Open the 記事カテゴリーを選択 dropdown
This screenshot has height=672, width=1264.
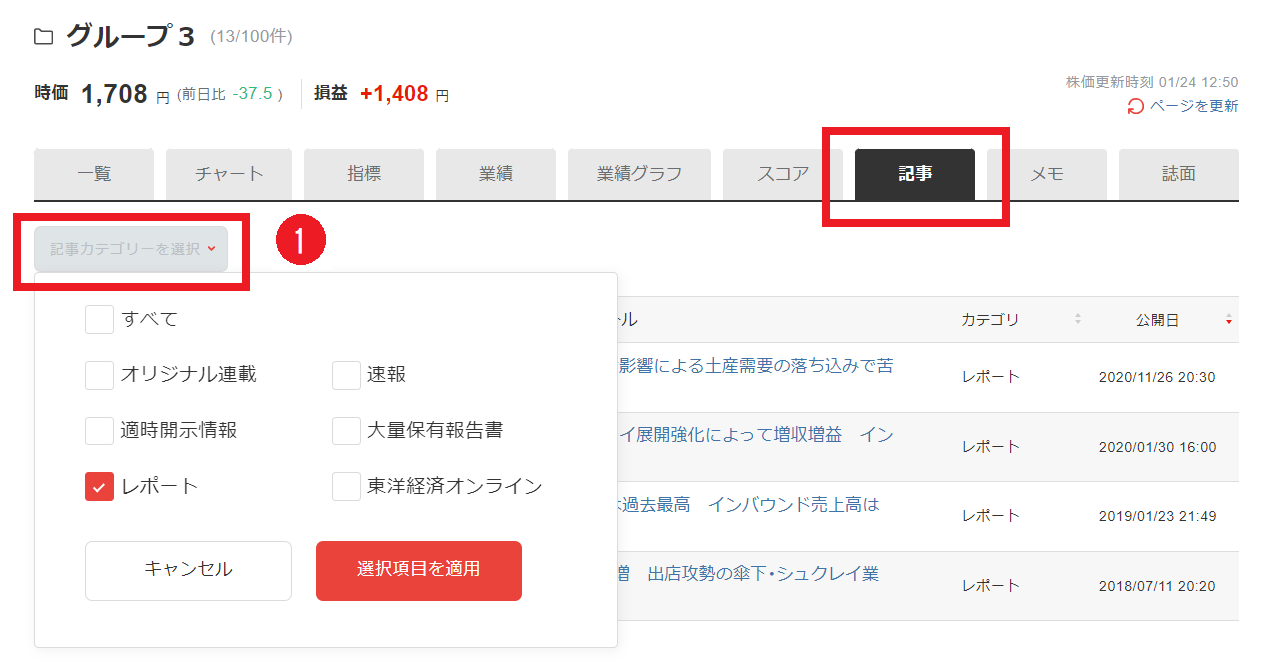pyautogui.click(x=131, y=249)
